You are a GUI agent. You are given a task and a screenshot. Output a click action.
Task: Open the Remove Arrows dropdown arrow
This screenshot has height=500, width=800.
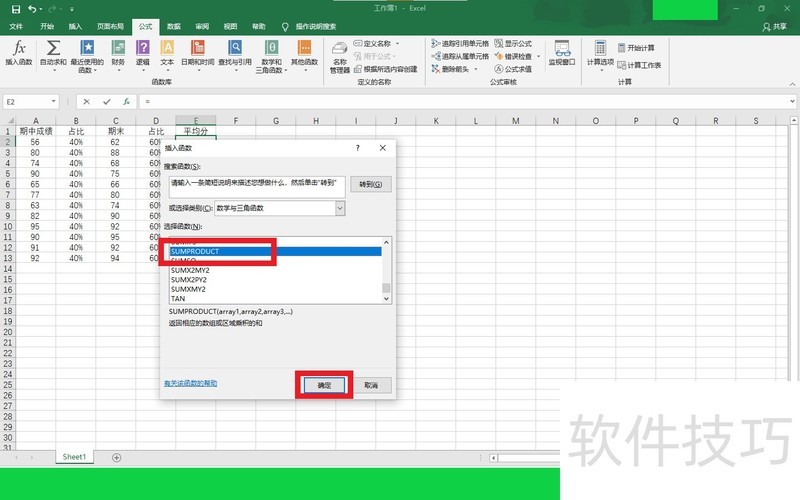[x=476, y=69]
